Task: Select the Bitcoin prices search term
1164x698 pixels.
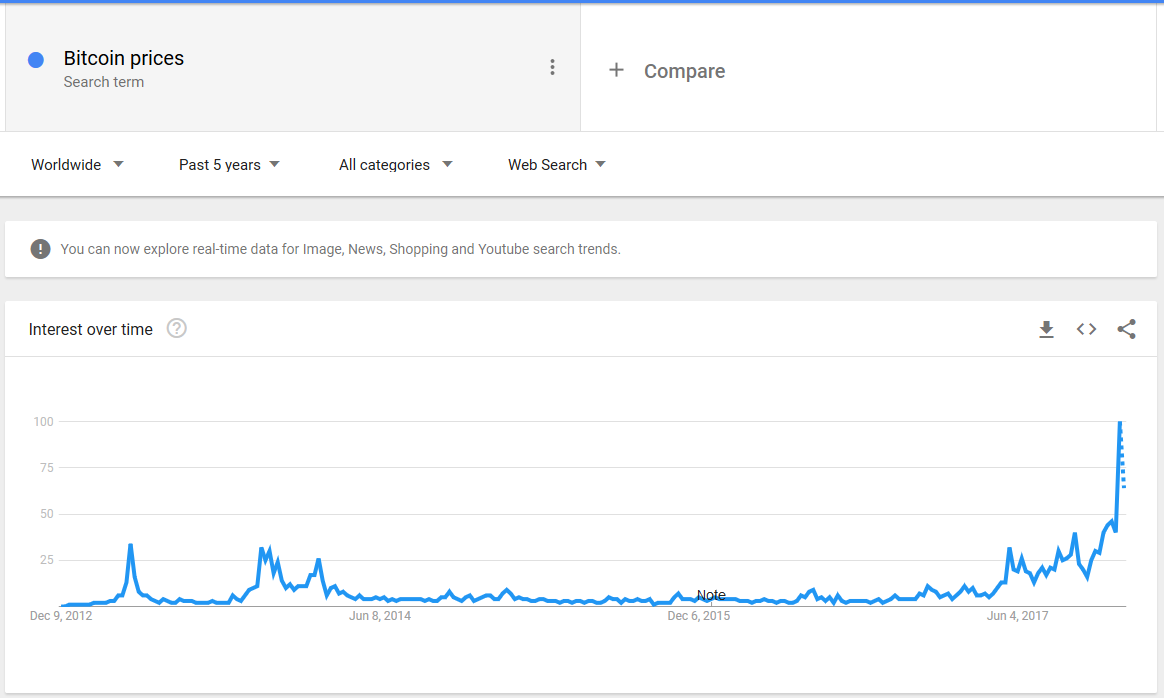Action: coord(124,59)
